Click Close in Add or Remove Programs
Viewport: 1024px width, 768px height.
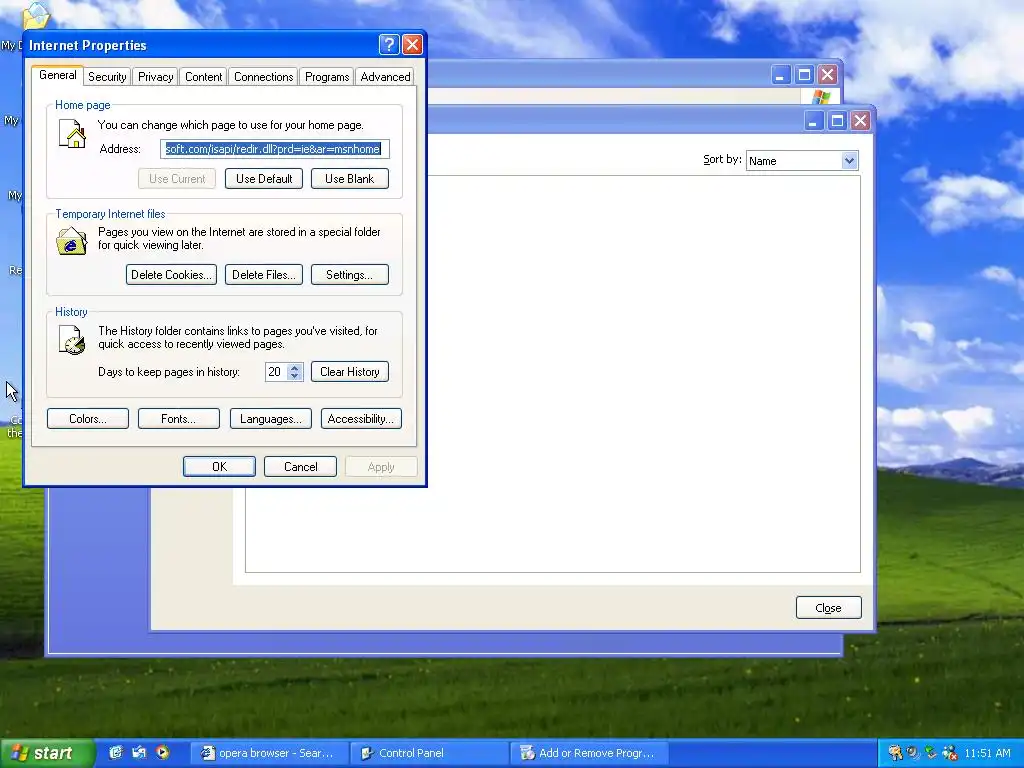[x=828, y=608]
